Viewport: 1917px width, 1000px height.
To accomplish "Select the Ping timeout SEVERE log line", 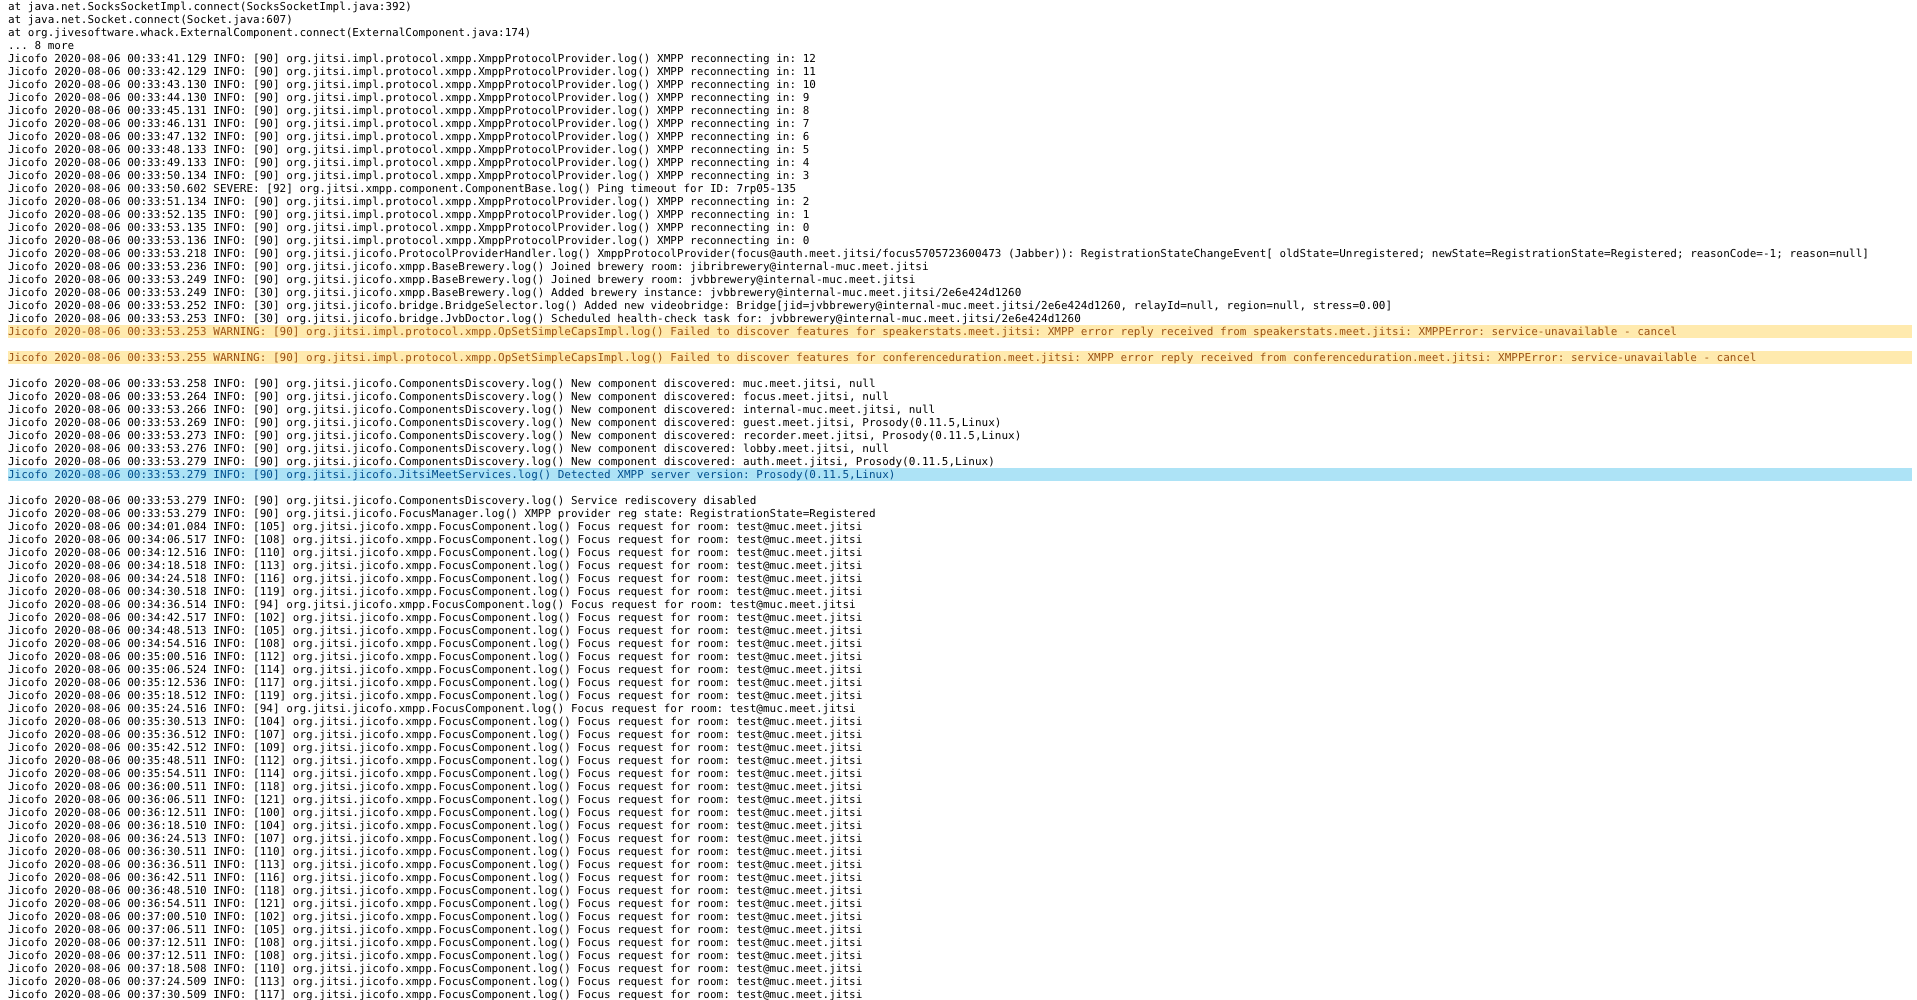I will pyautogui.click(x=400, y=188).
